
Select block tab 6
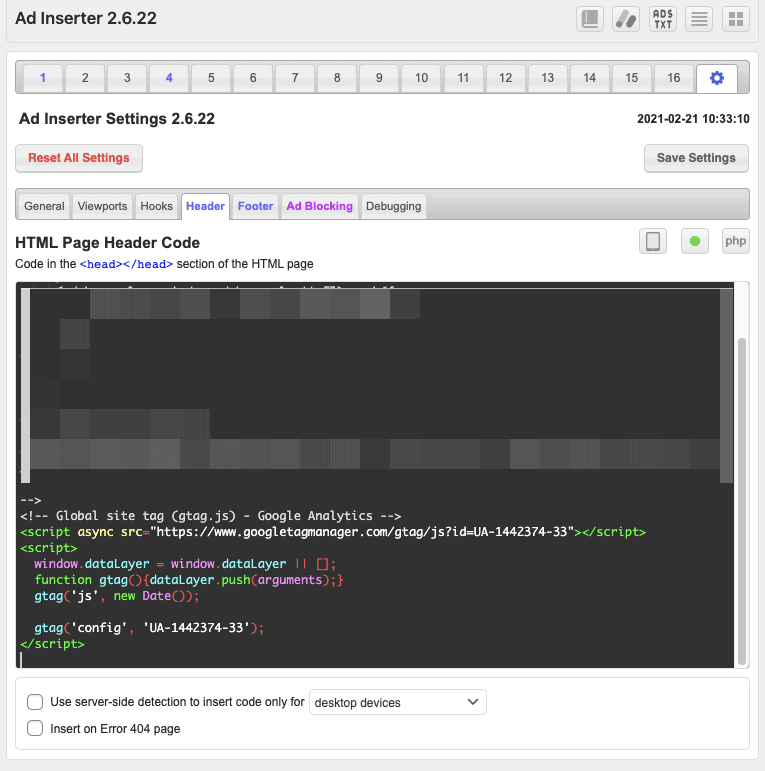[x=253, y=78]
